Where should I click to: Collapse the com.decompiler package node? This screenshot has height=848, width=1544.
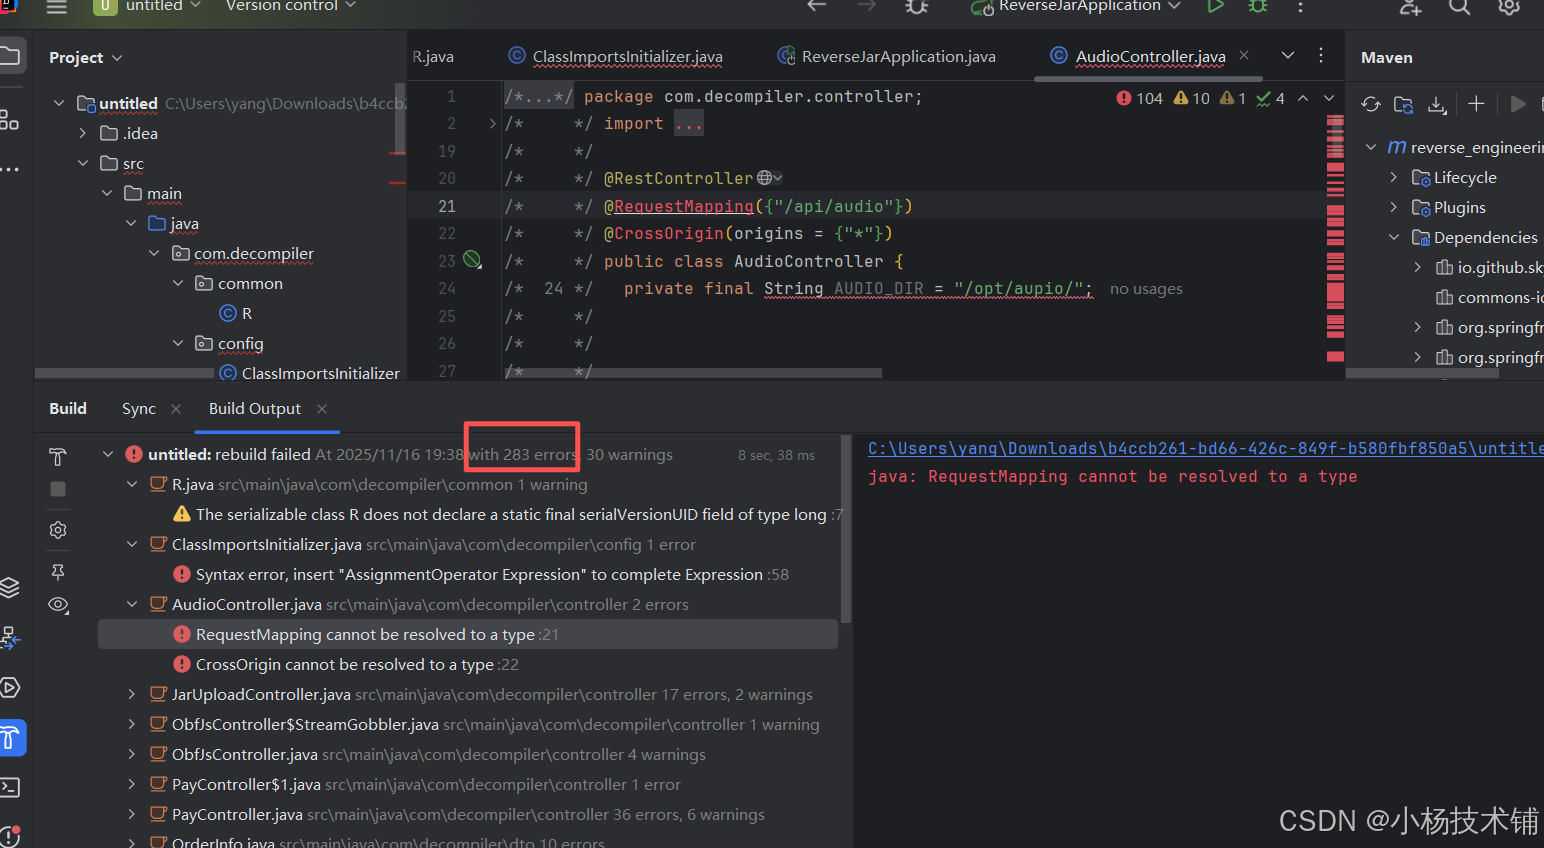[155, 253]
